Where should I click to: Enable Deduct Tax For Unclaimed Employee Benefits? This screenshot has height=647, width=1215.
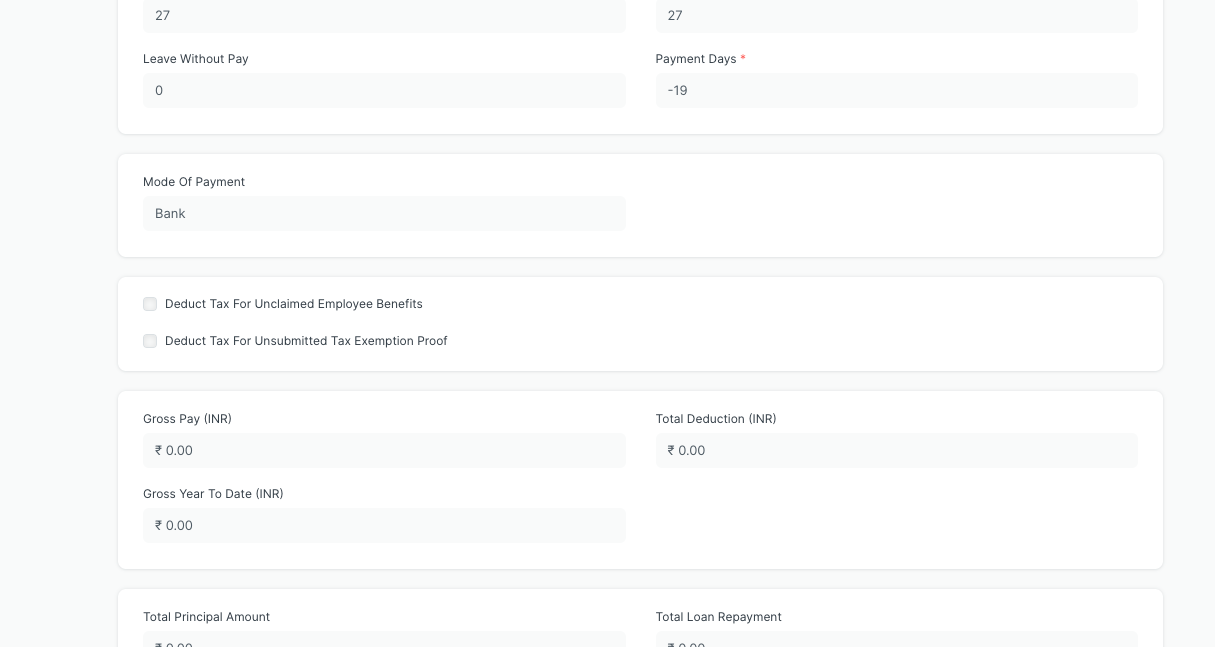[x=150, y=304]
